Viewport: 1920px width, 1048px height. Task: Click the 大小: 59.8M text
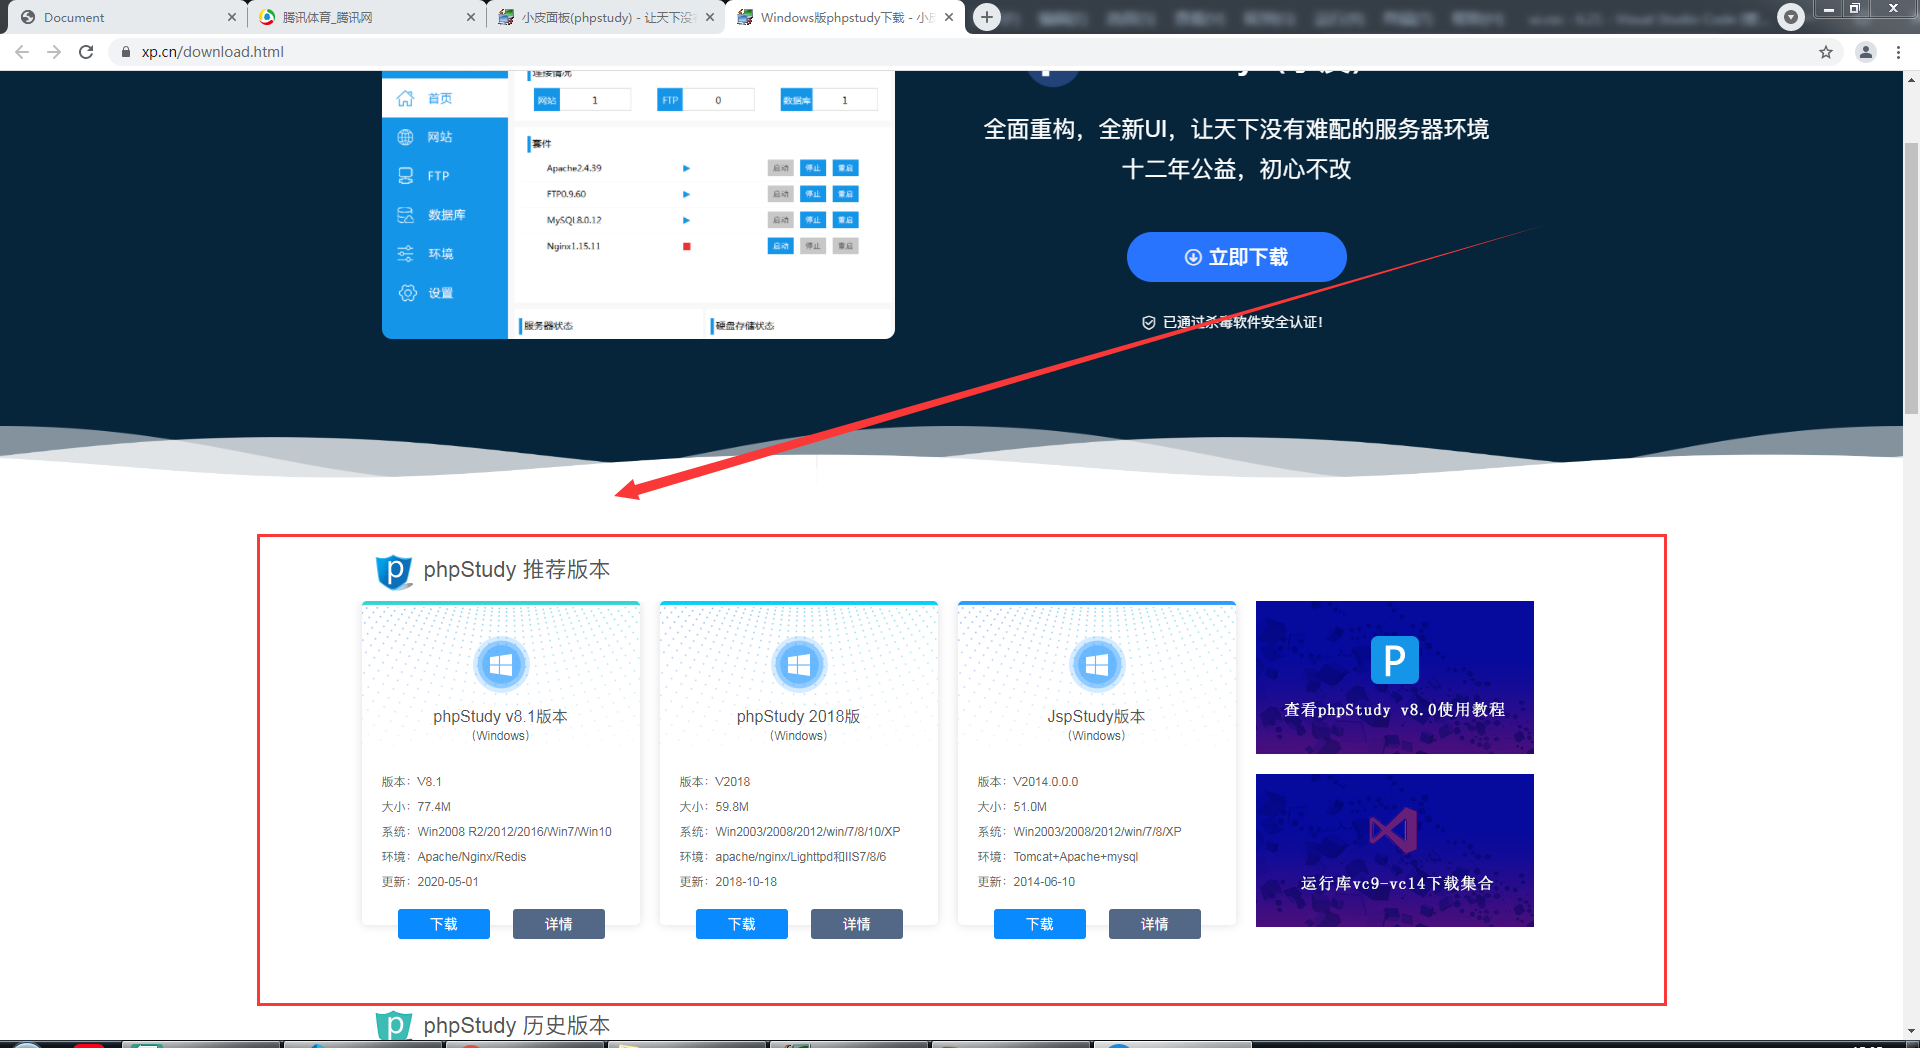(x=714, y=807)
